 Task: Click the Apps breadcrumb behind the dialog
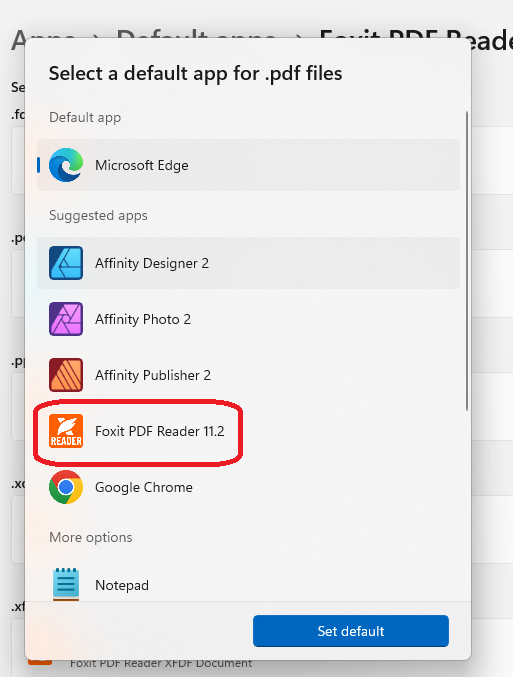pyautogui.click(x=18, y=40)
